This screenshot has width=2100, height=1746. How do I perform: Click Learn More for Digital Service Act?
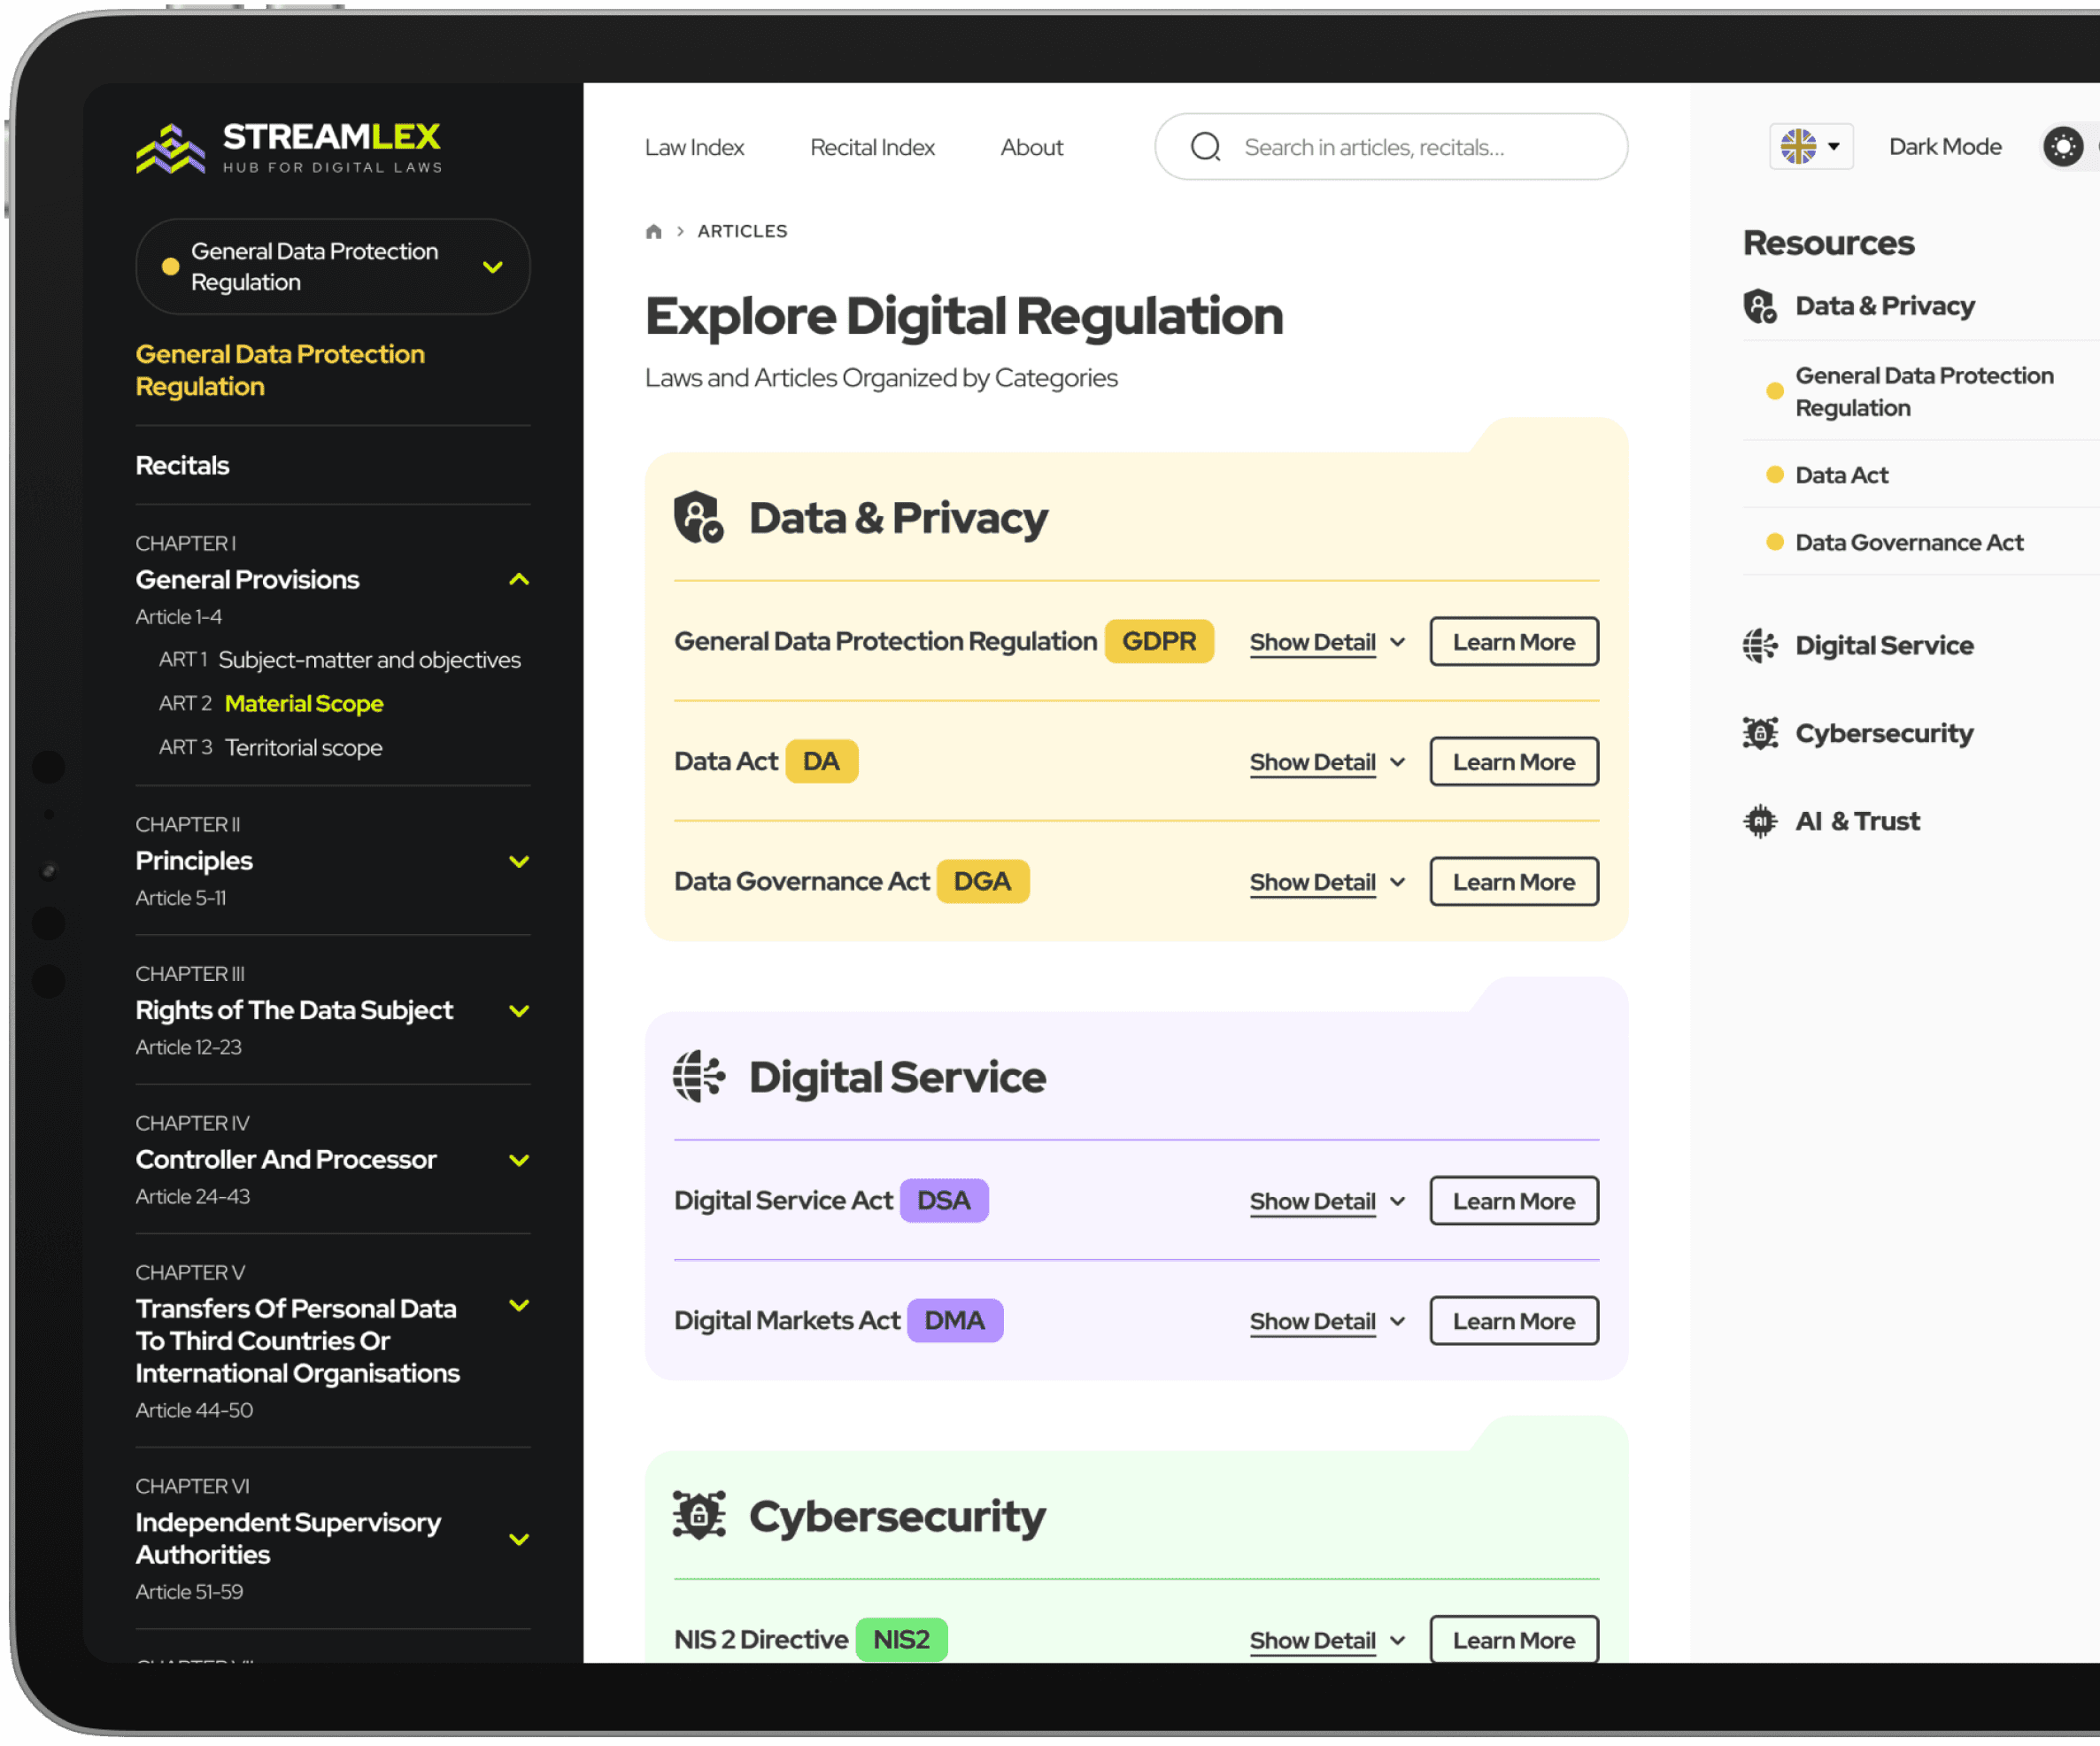(x=1510, y=1198)
